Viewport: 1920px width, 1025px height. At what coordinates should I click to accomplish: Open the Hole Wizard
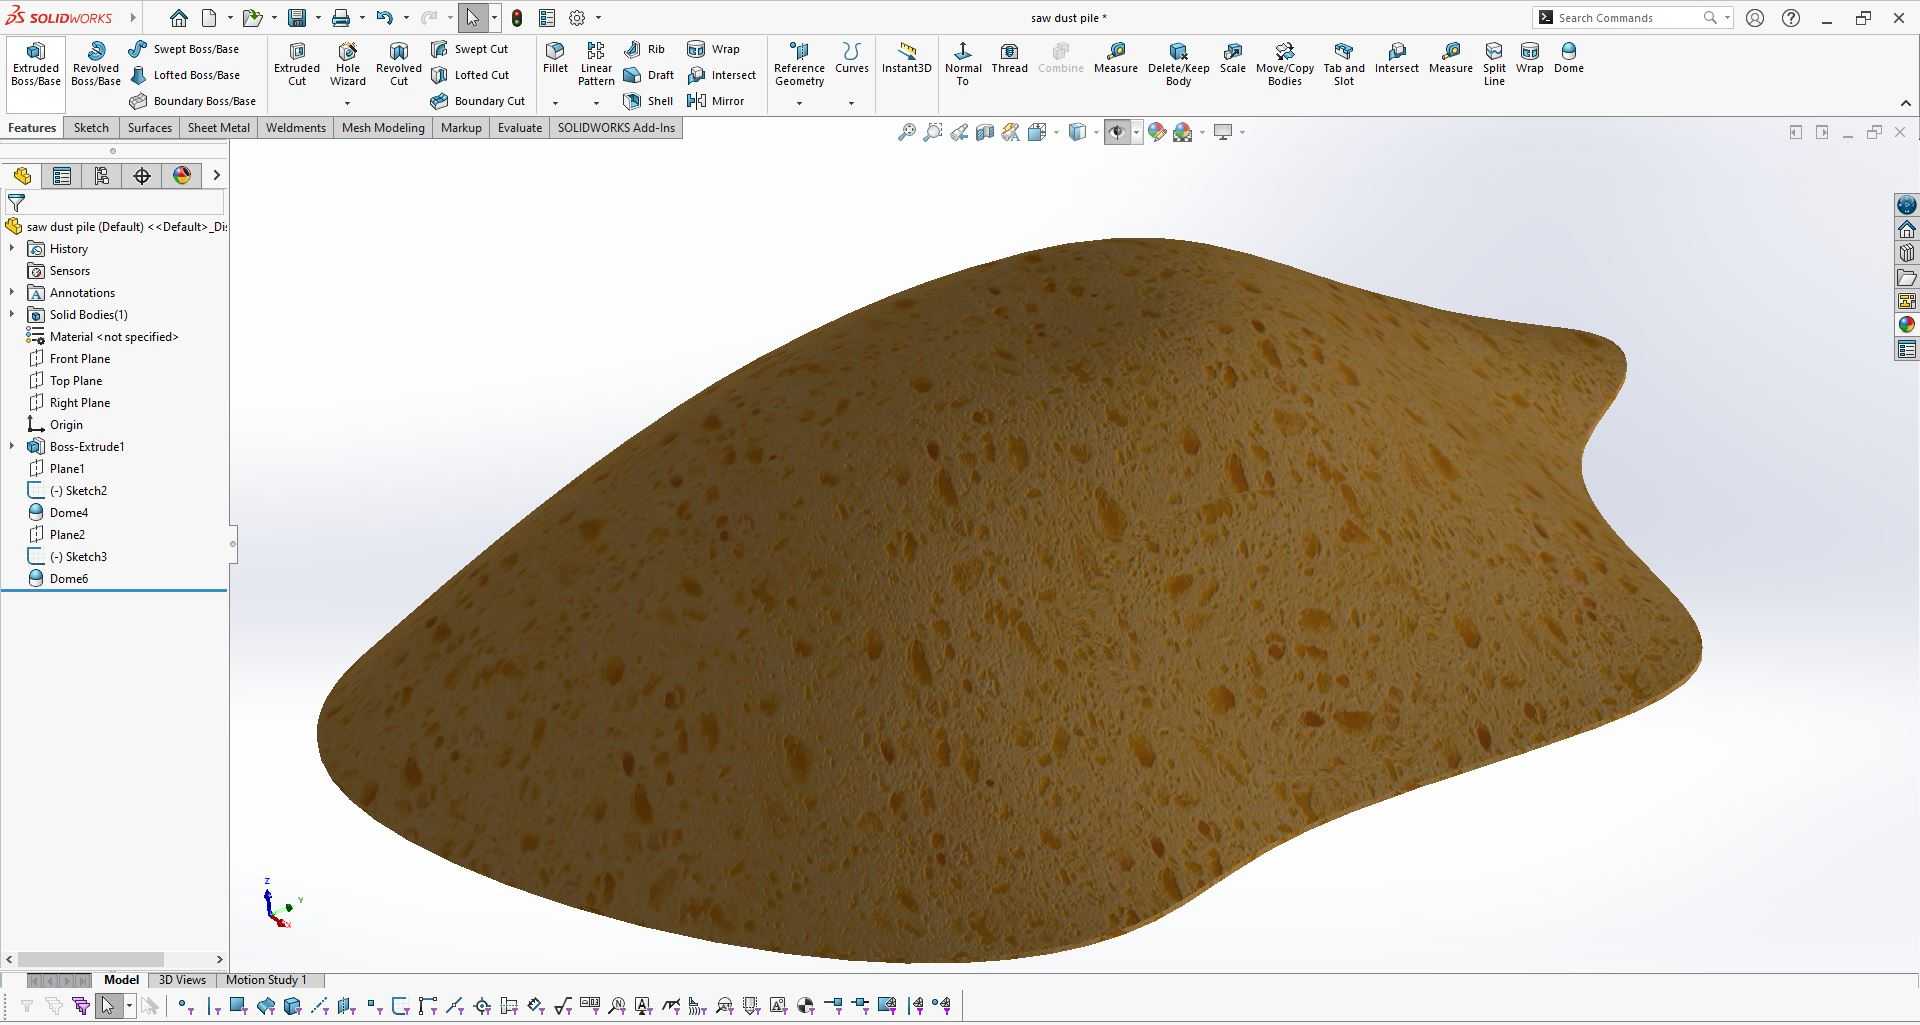(348, 64)
